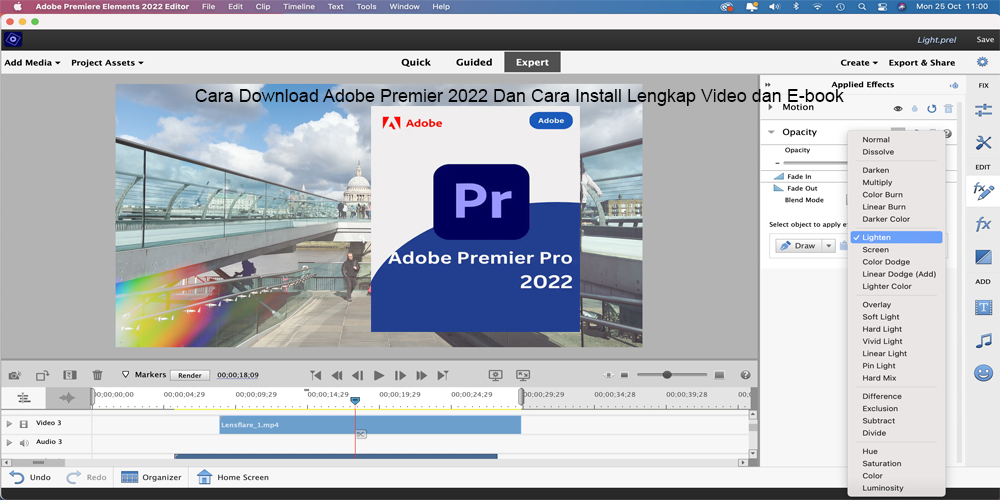Expand the Audio 3 track
Screen dimensions: 1000x500
[9, 443]
